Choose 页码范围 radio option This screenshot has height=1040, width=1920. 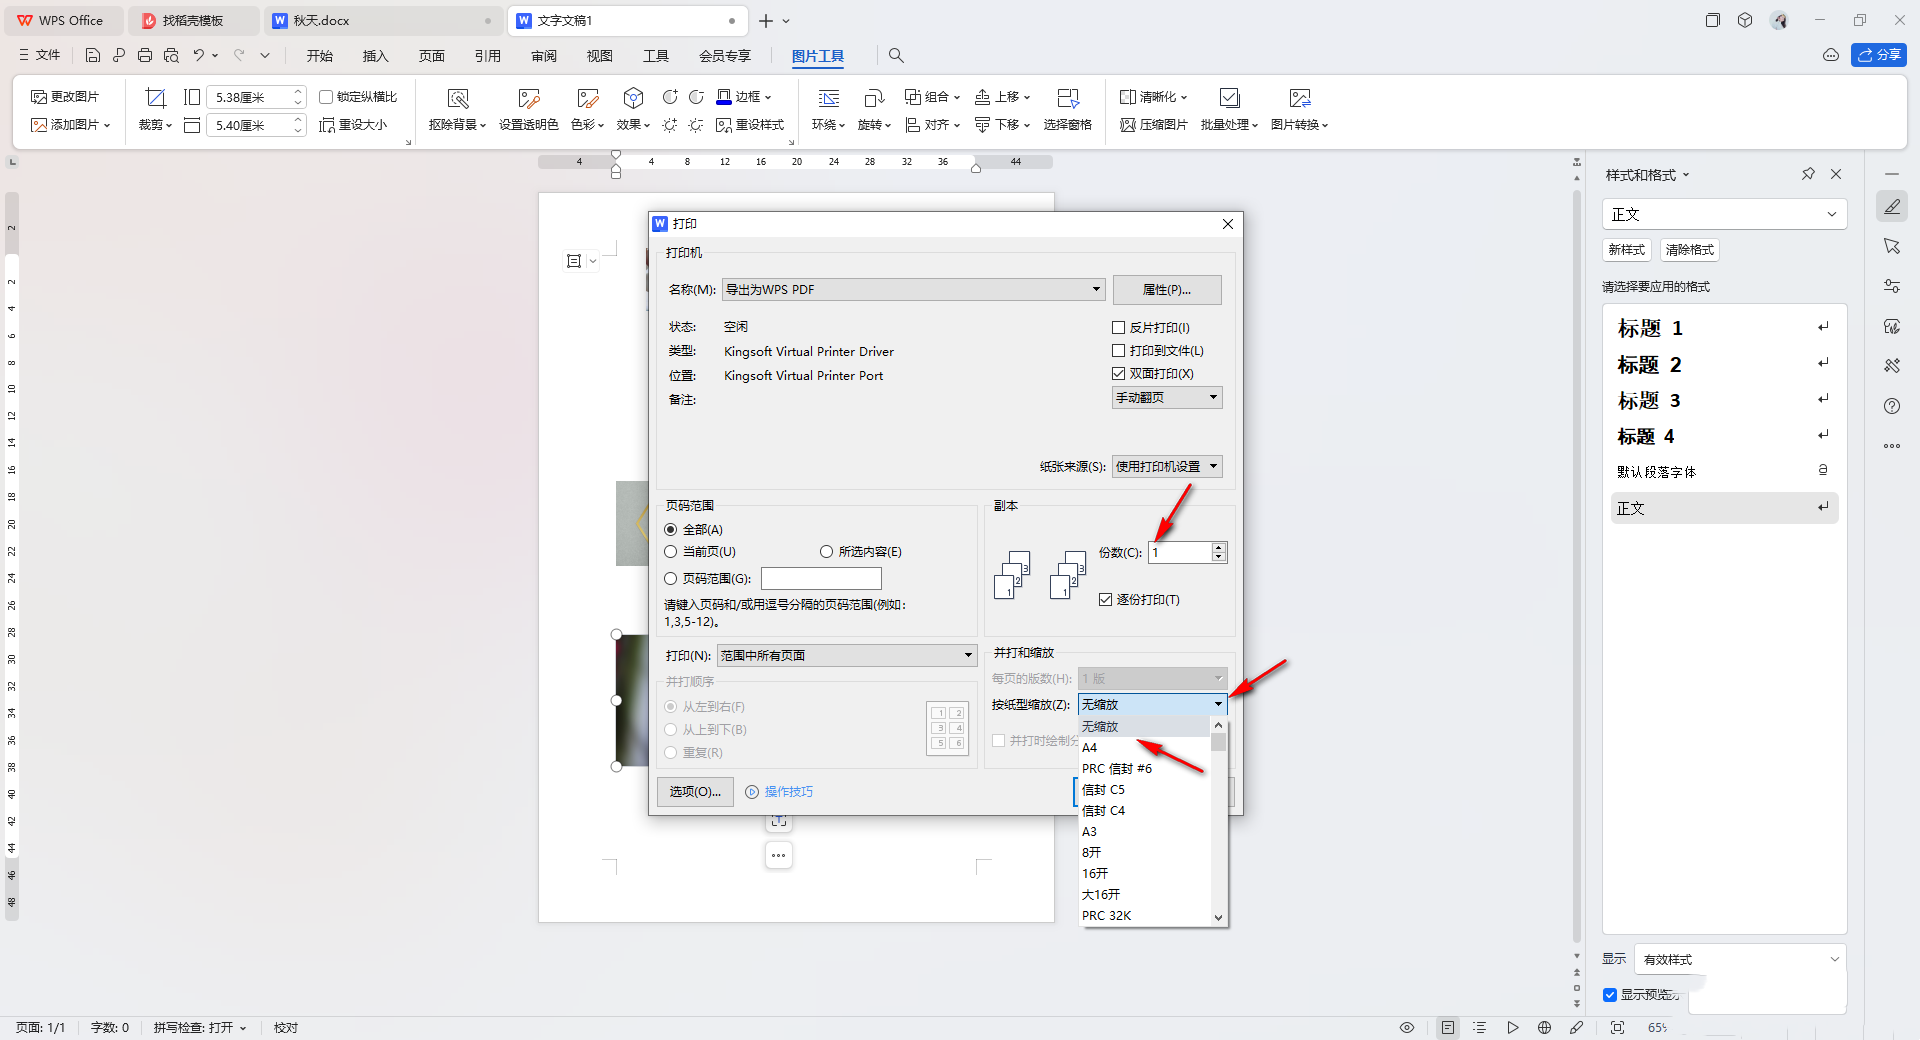671,579
